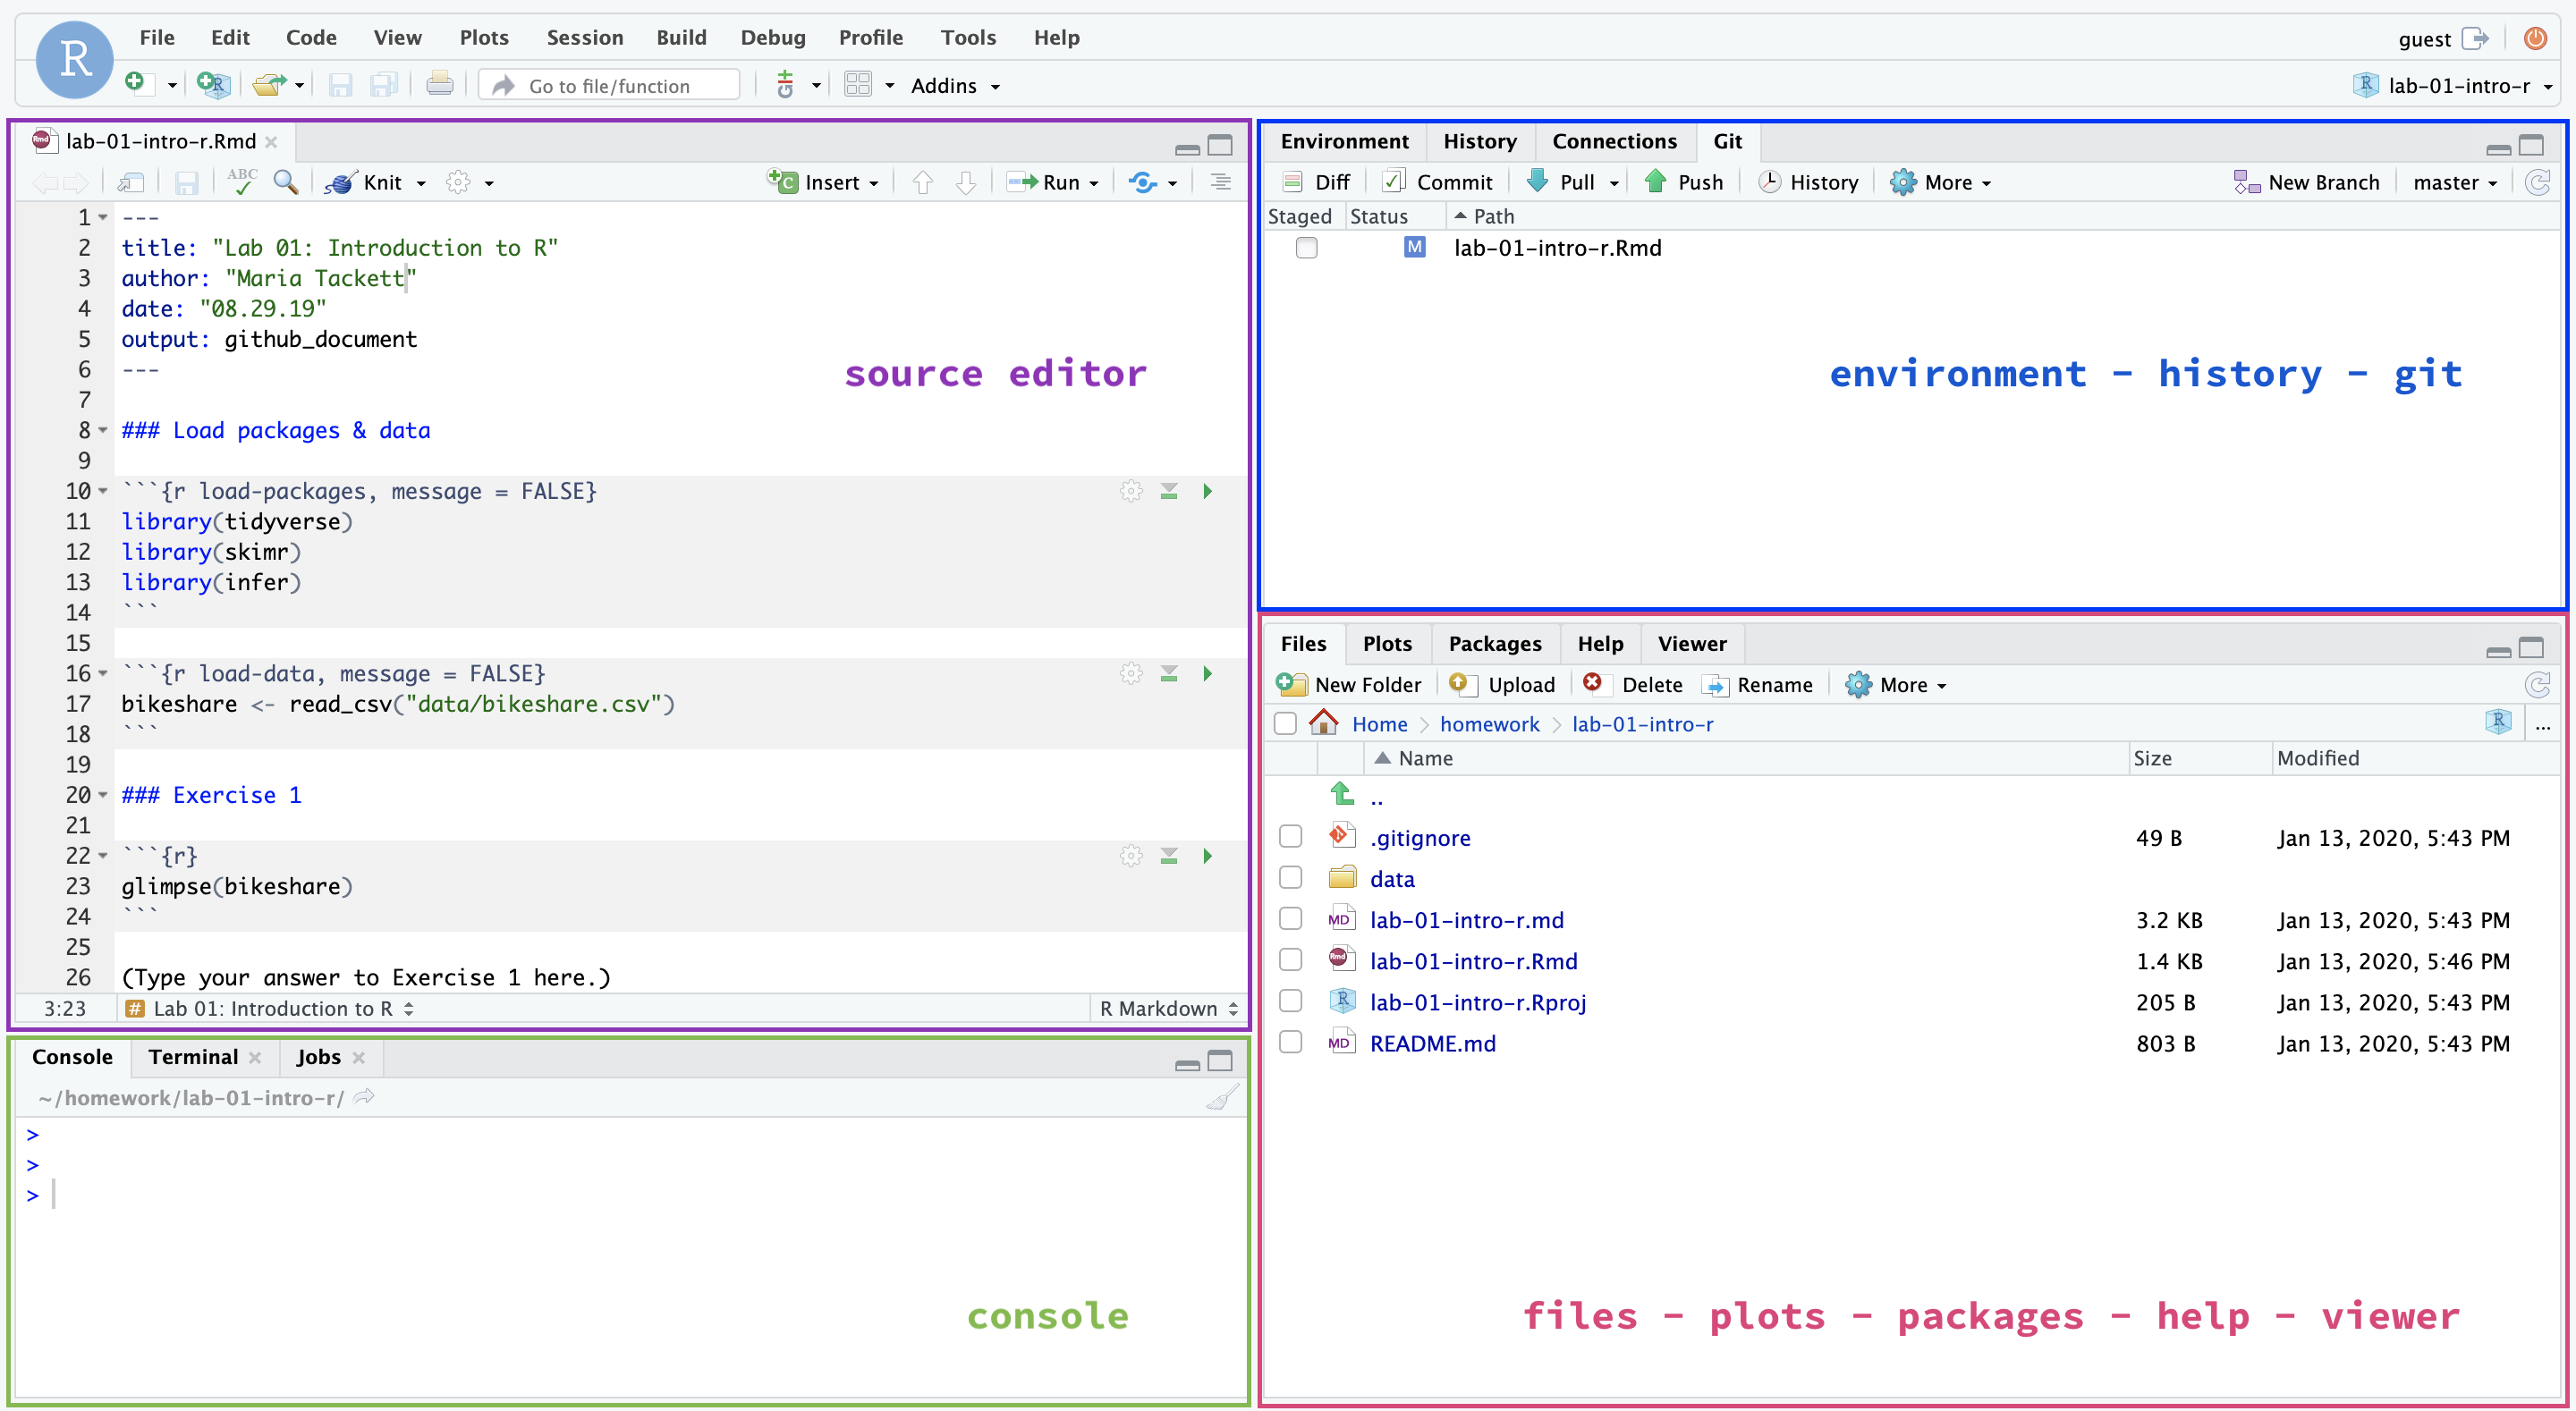Click the find/replace magnifier icon
The height and width of the screenshot is (1411, 2576).
(286, 182)
